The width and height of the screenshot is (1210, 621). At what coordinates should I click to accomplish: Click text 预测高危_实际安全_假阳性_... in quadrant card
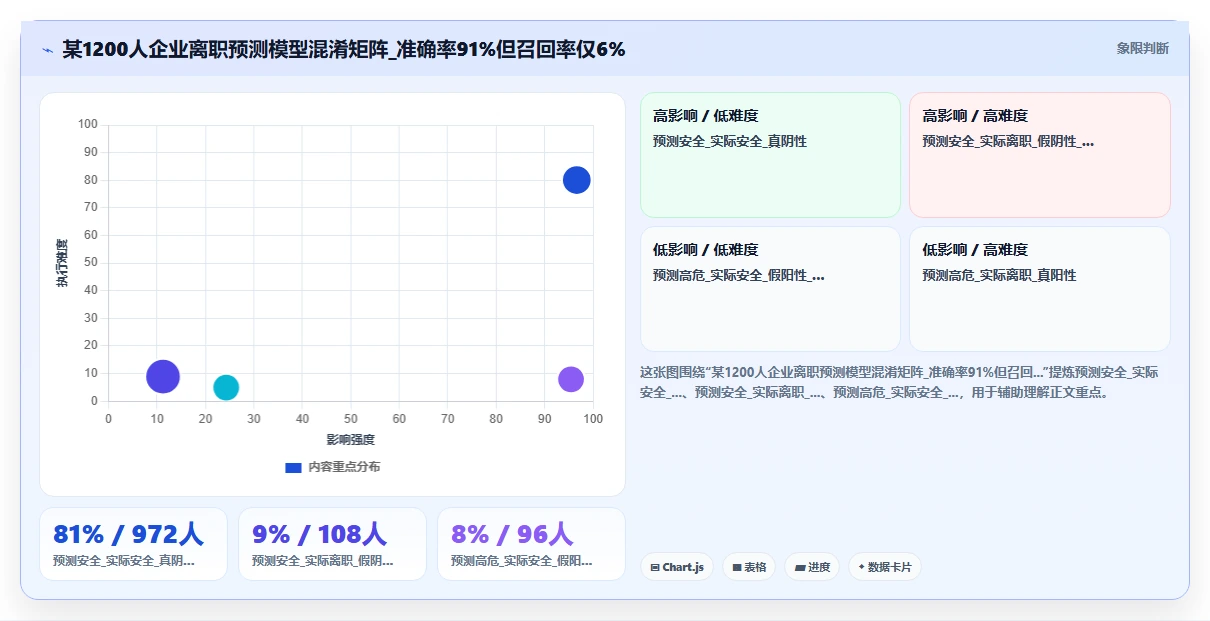coord(739,275)
